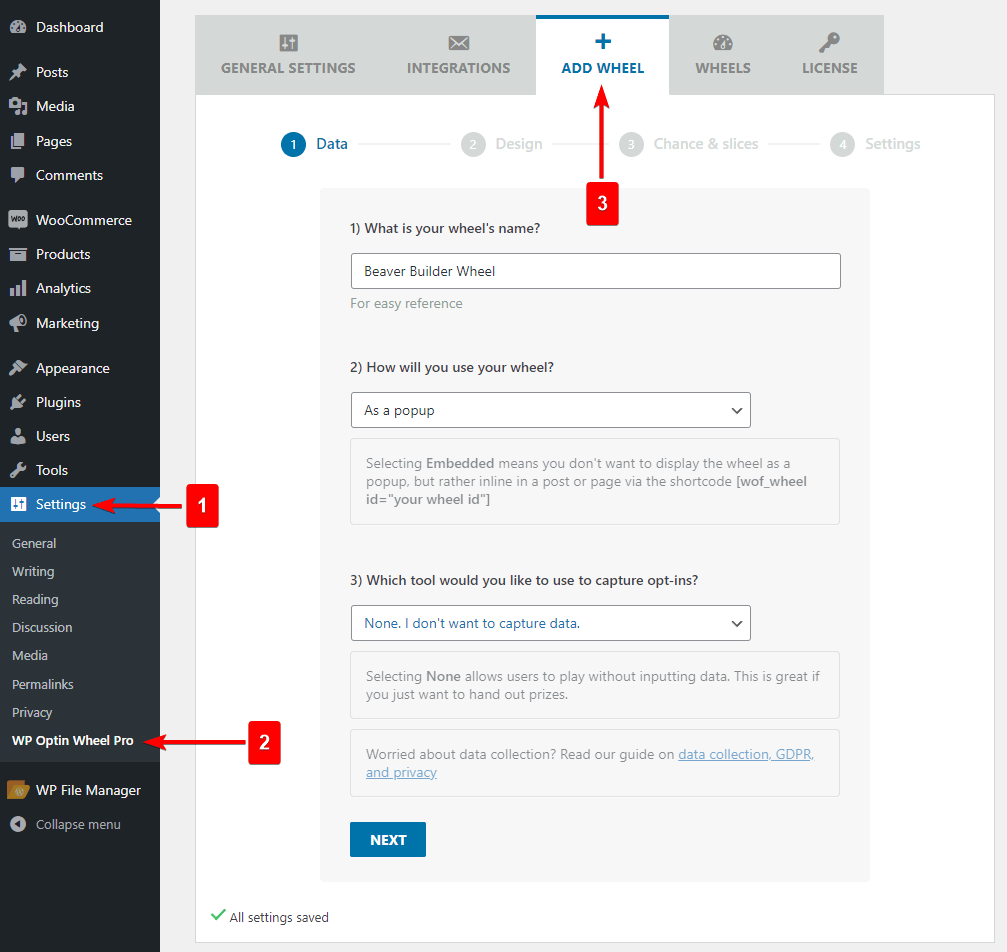
Task: Click the NEXT button
Action: pos(388,840)
